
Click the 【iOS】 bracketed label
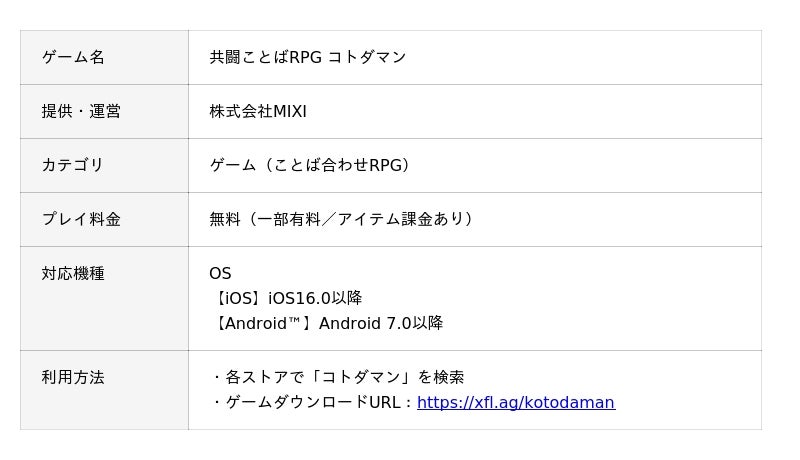coord(238,298)
